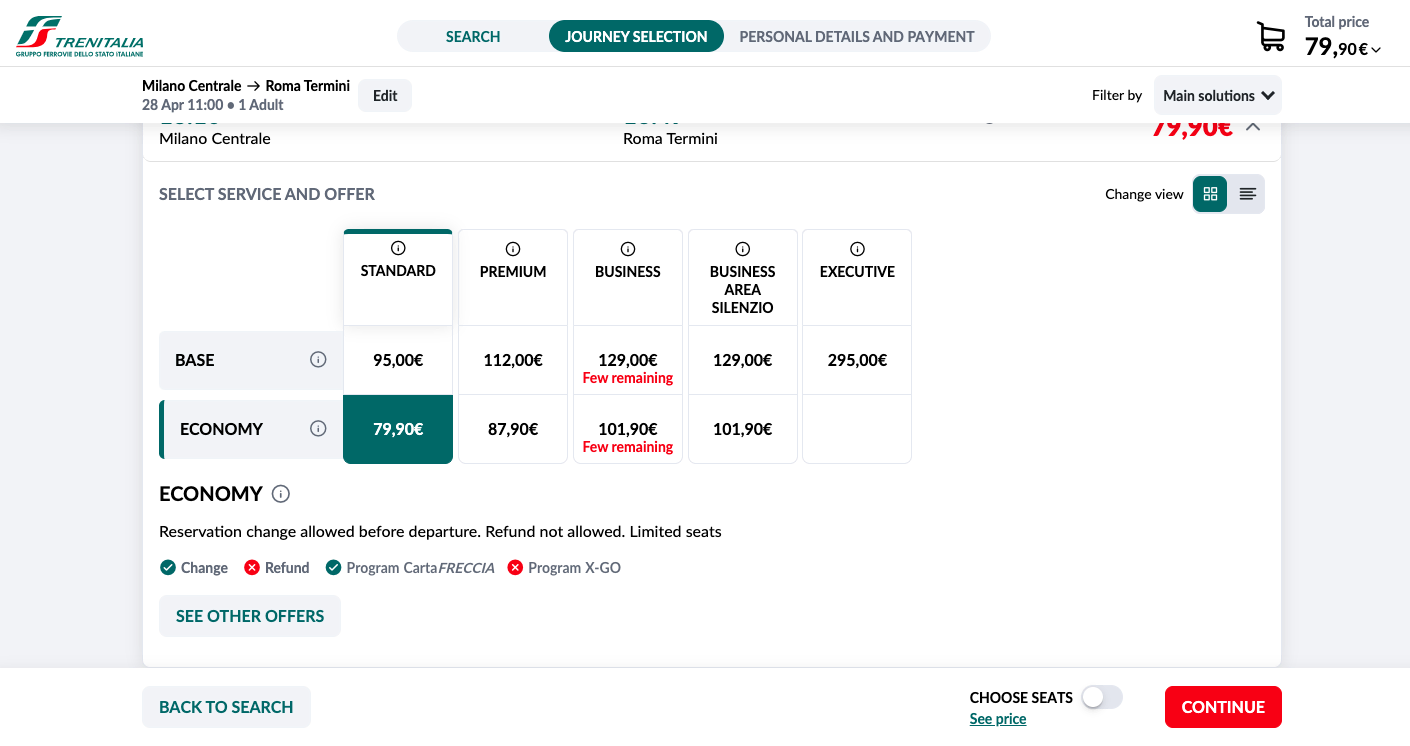
Task: Open the Main solutions filter dropdown
Action: (1217, 96)
